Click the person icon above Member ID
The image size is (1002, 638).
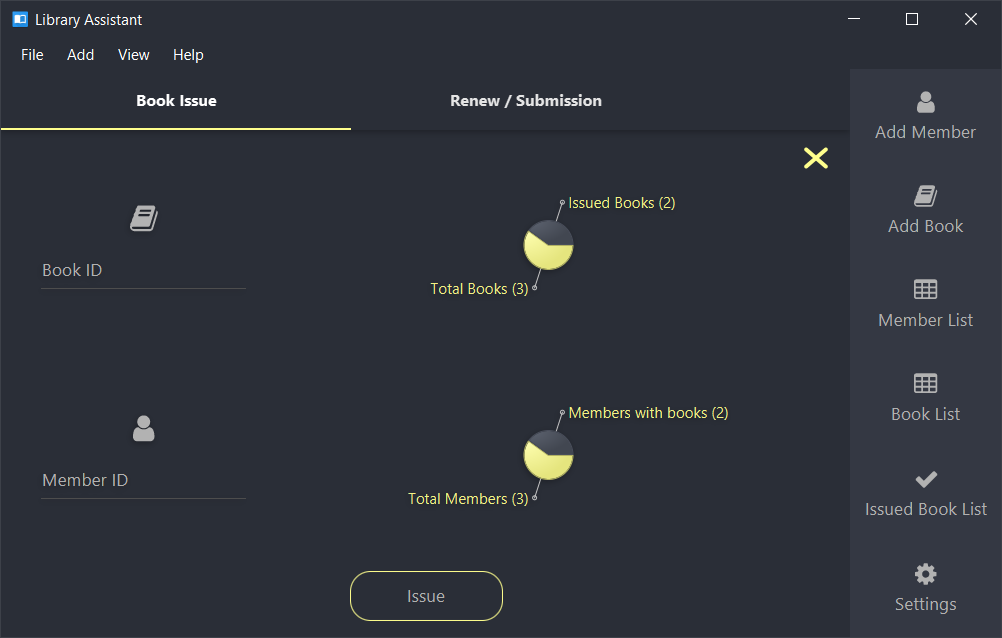tap(144, 428)
